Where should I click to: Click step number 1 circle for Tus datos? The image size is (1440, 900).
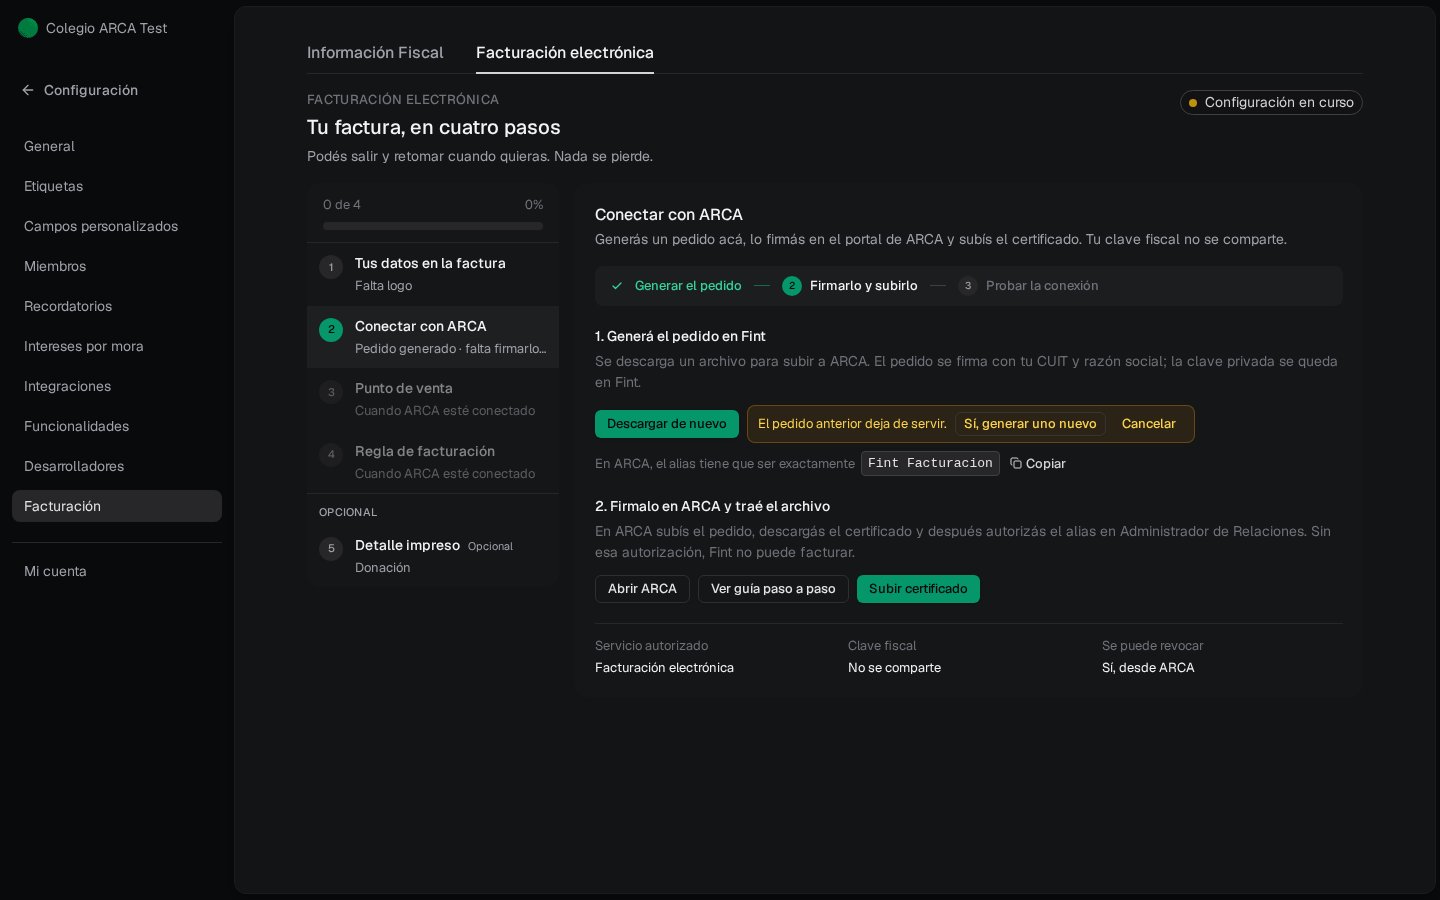pyautogui.click(x=331, y=267)
